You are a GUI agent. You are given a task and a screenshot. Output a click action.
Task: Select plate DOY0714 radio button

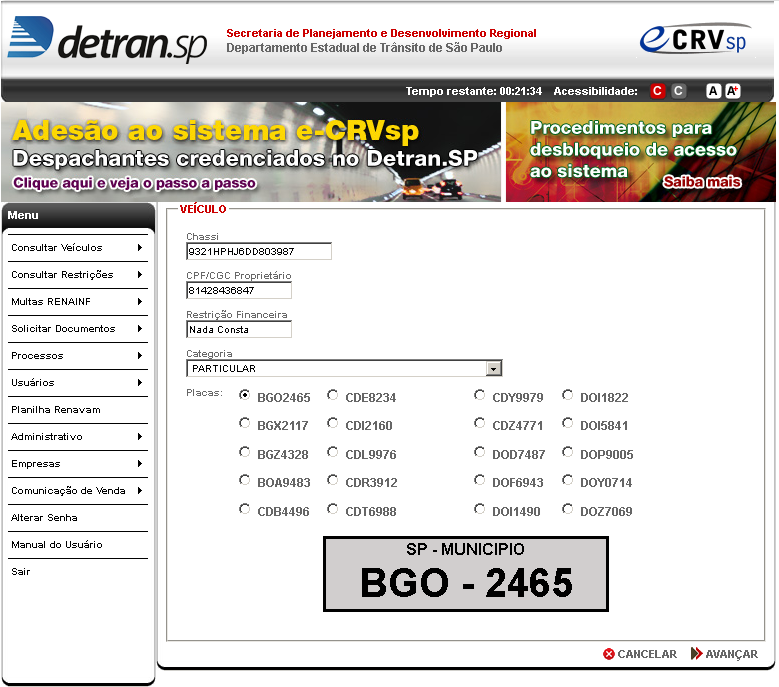(567, 480)
